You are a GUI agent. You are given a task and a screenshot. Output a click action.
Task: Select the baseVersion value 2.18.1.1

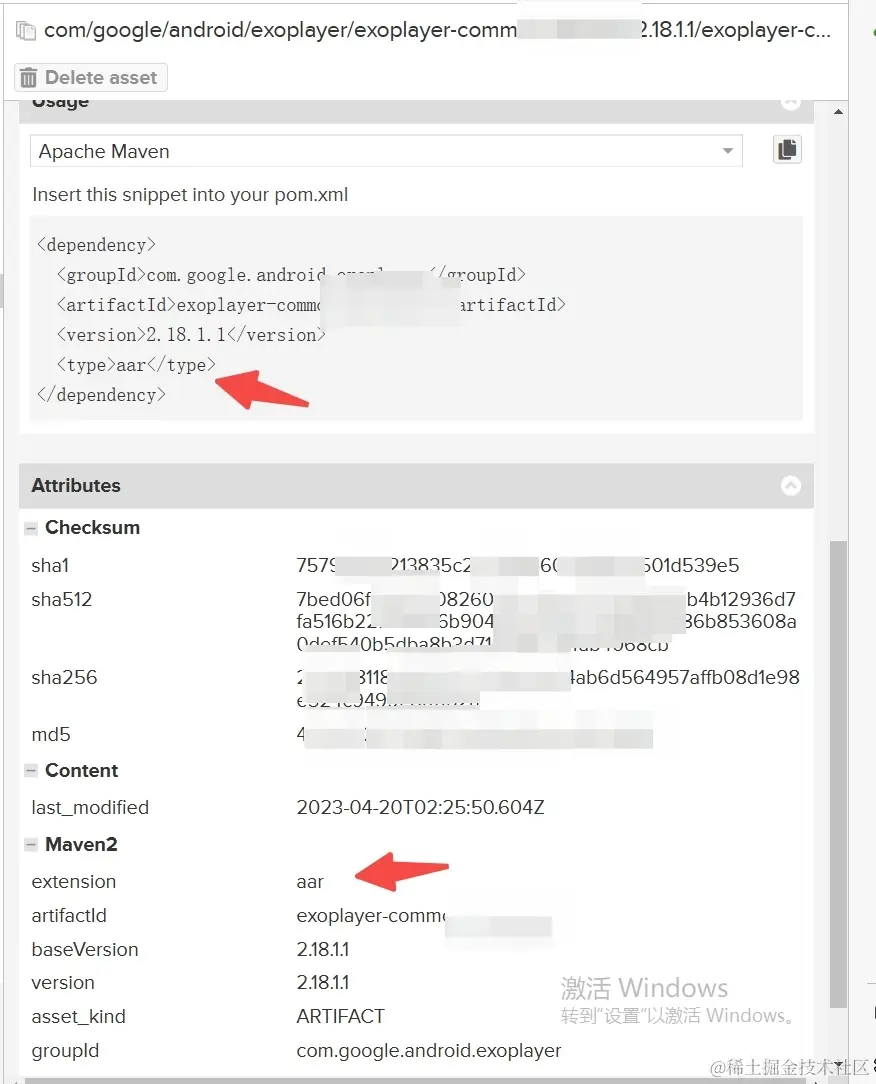tap(322, 949)
